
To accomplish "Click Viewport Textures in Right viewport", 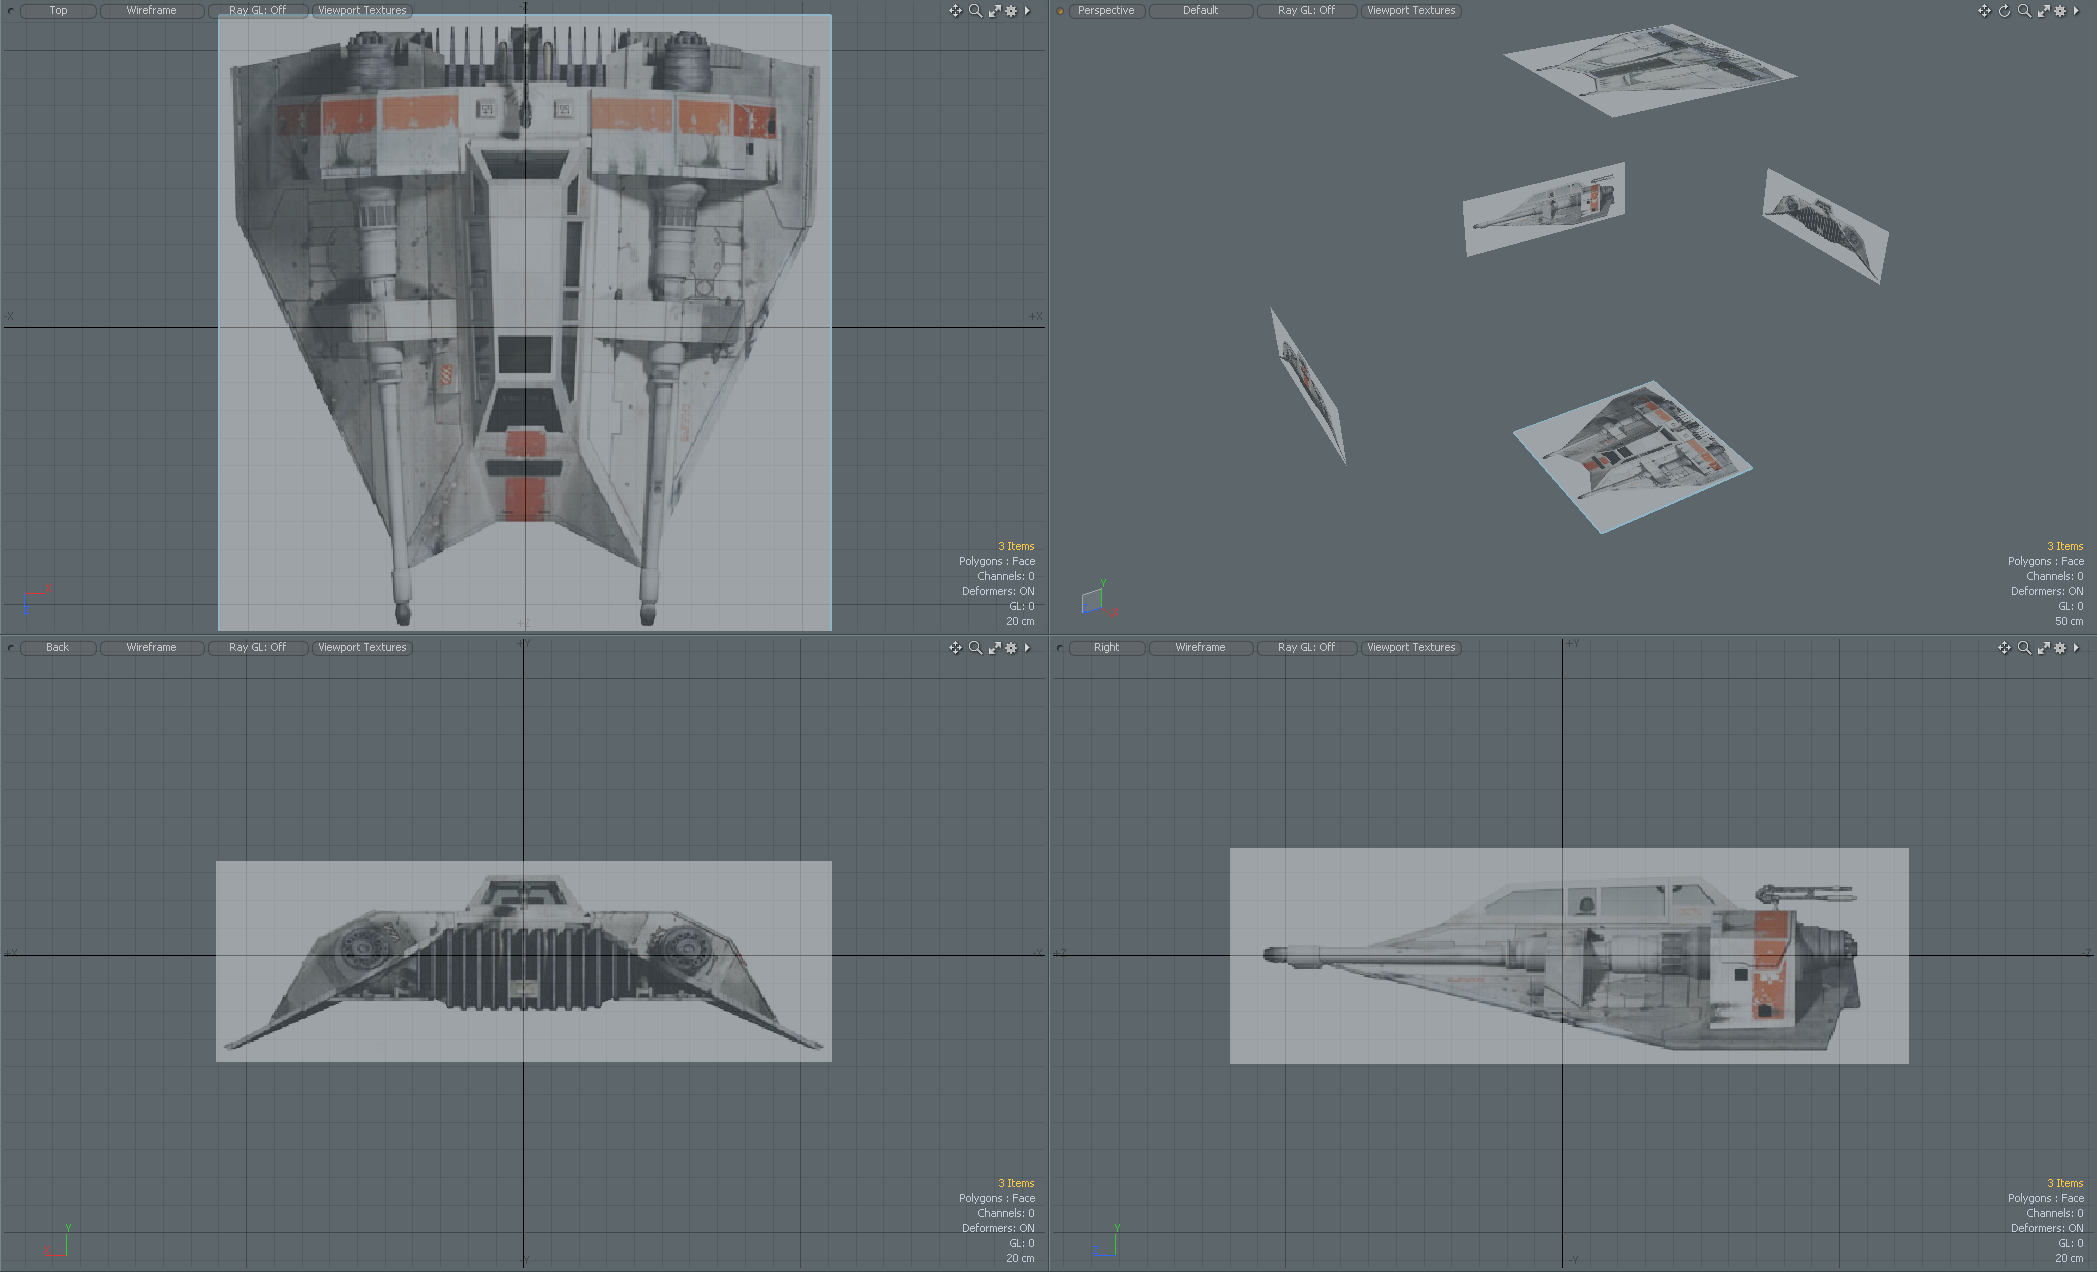I will coord(1411,648).
